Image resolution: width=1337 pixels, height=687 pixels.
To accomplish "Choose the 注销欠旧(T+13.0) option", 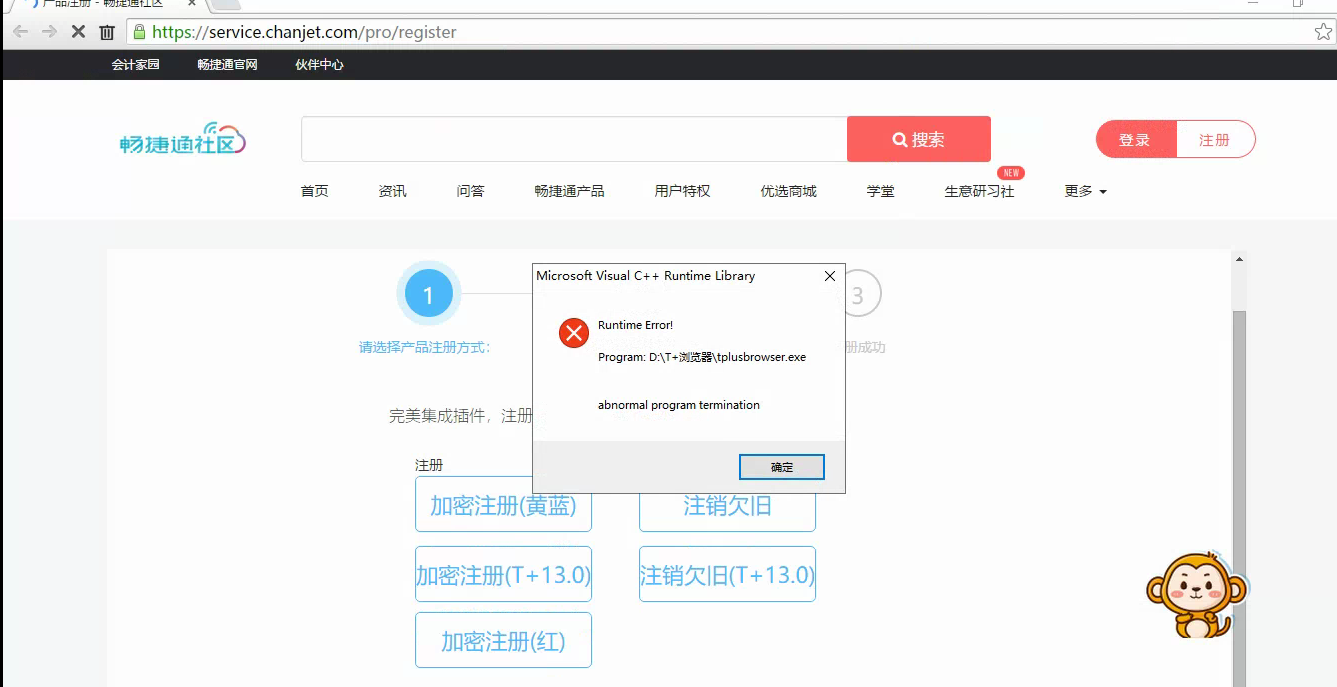I will point(727,574).
